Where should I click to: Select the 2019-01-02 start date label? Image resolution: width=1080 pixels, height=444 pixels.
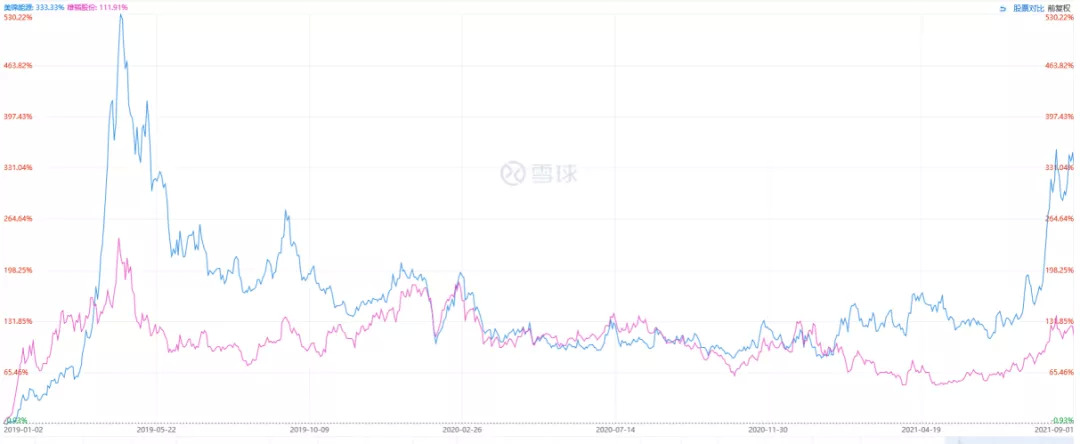23,430
